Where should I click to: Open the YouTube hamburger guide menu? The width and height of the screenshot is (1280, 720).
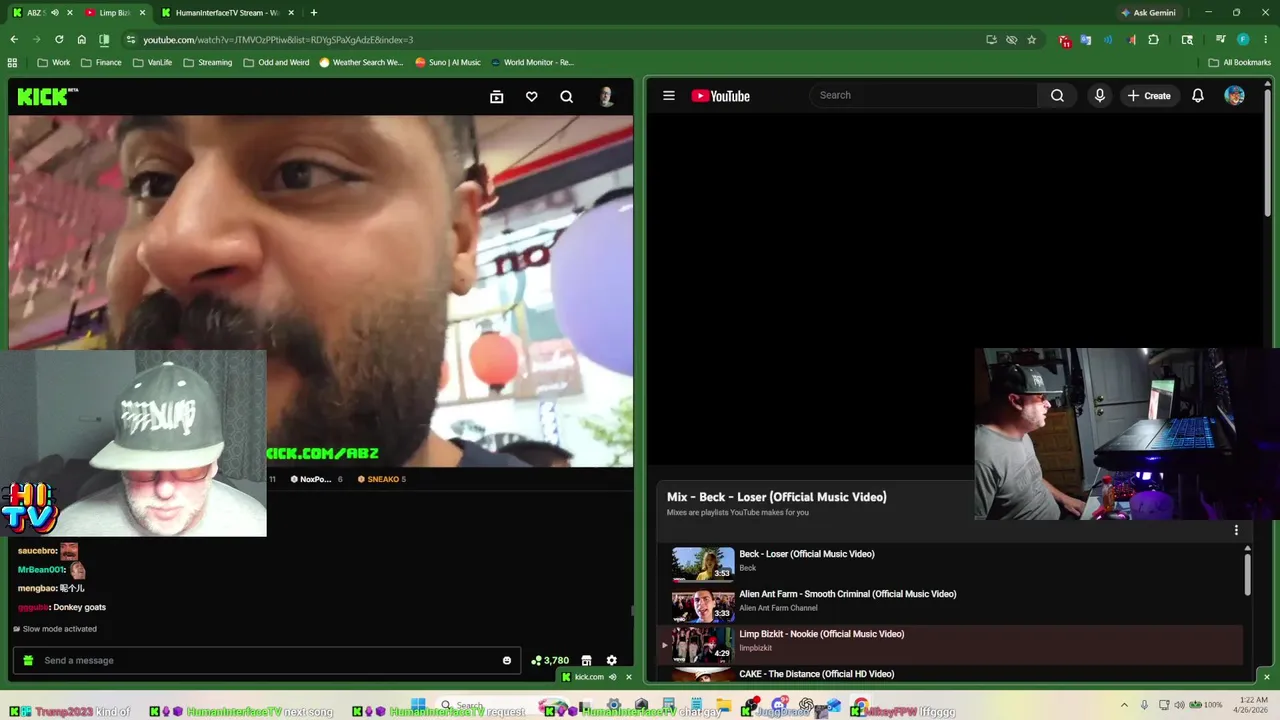(x=668, y=96)
